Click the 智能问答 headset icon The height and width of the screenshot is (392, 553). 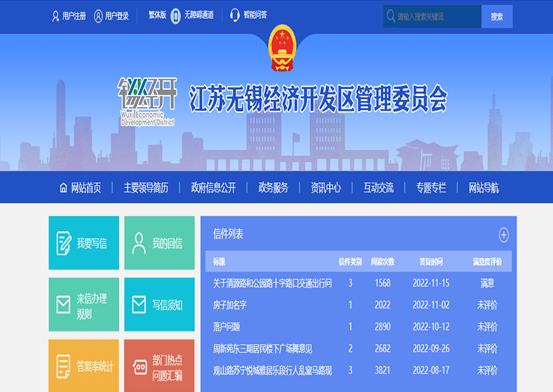235,15
